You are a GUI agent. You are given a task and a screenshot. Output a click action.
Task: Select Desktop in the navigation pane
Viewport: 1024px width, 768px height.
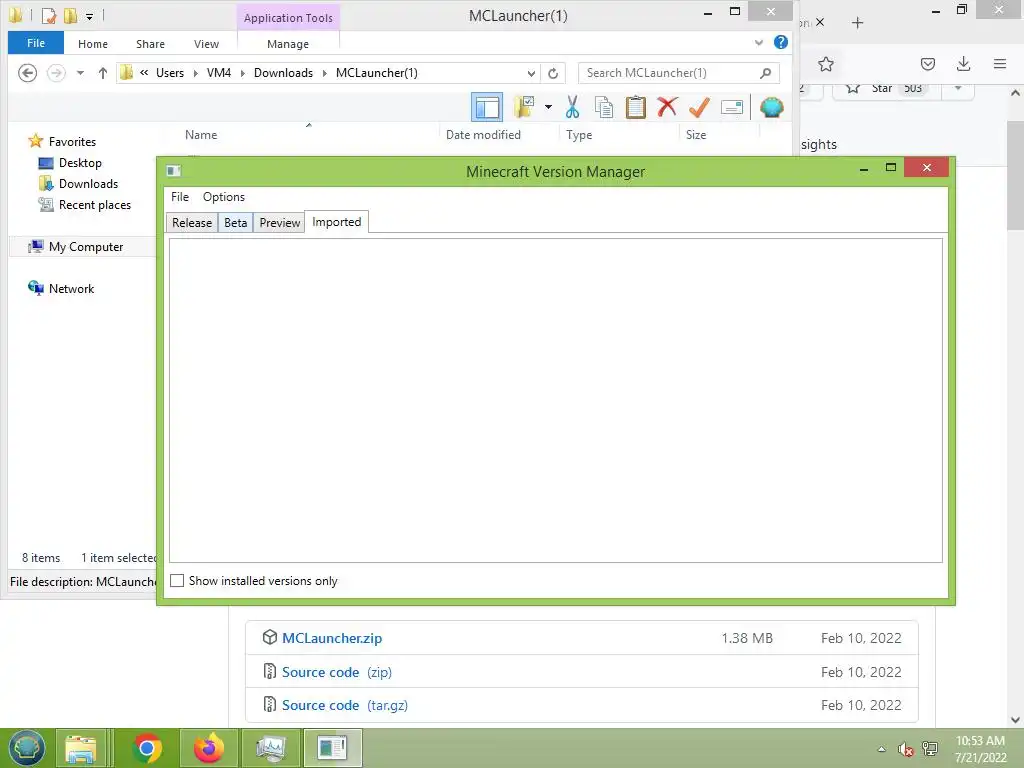point(80,163)
